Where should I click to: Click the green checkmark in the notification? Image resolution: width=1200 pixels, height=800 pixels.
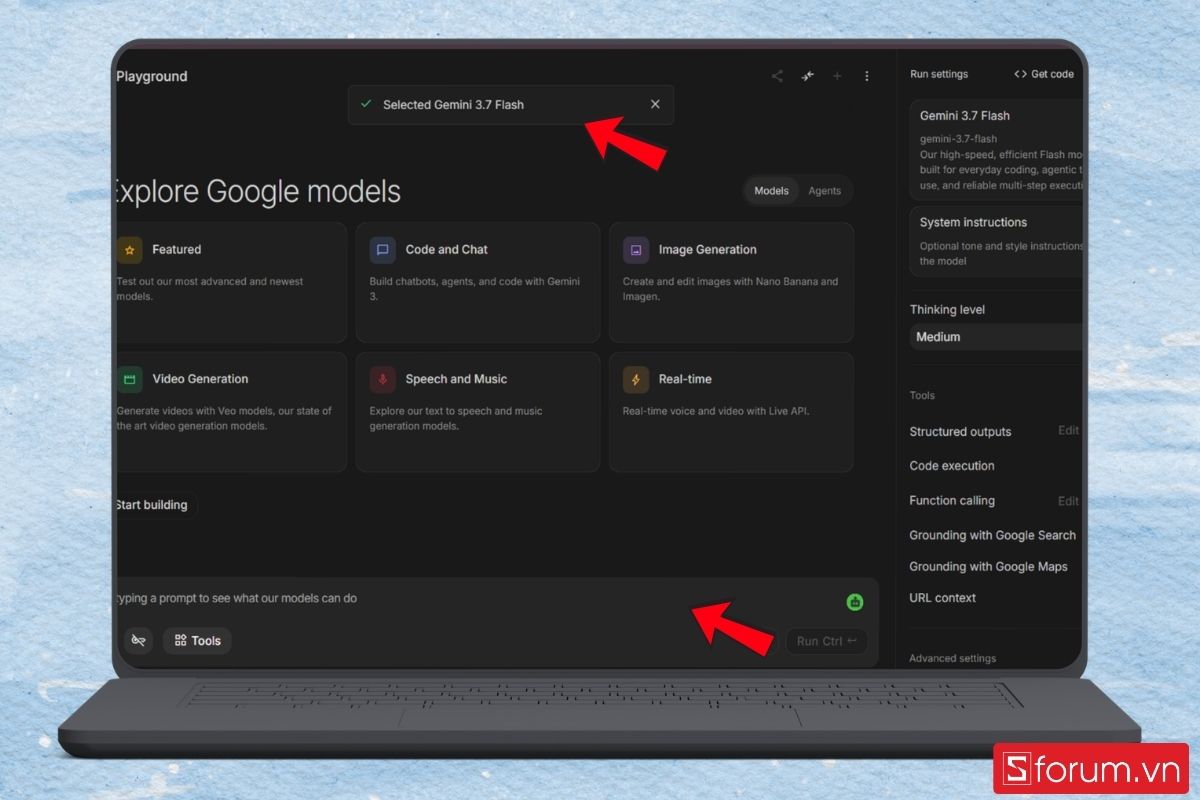[x=366, y=104]
